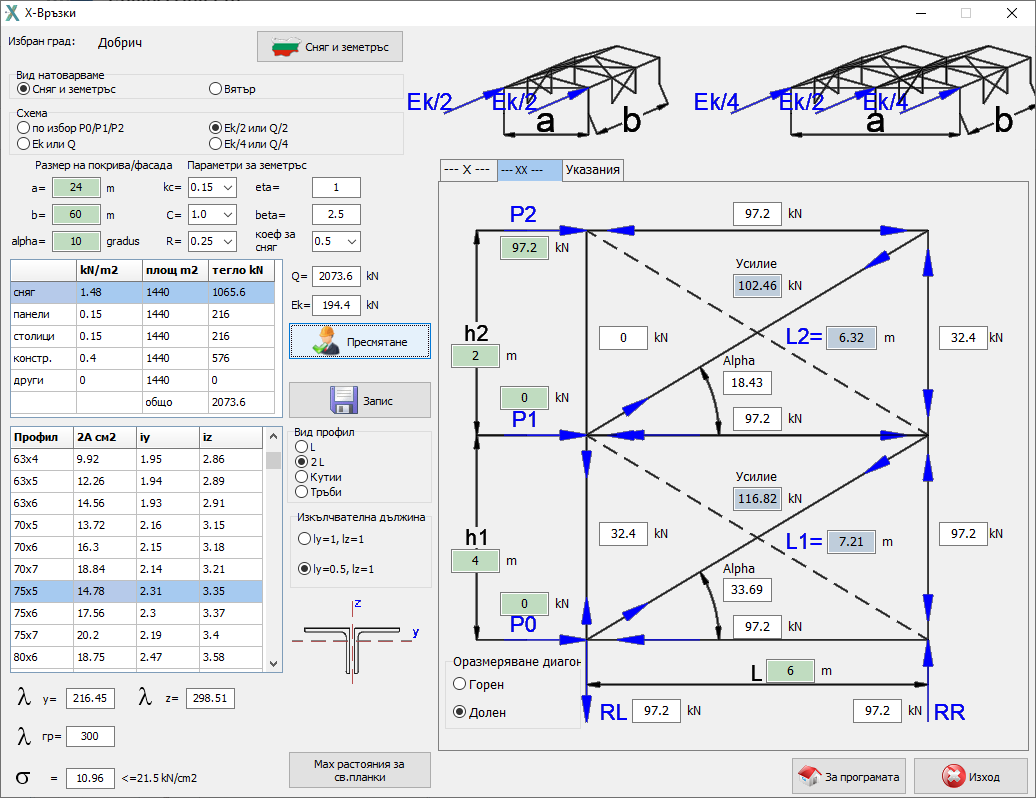Click the Пресмятане calculate person icon

pos(326,341)
